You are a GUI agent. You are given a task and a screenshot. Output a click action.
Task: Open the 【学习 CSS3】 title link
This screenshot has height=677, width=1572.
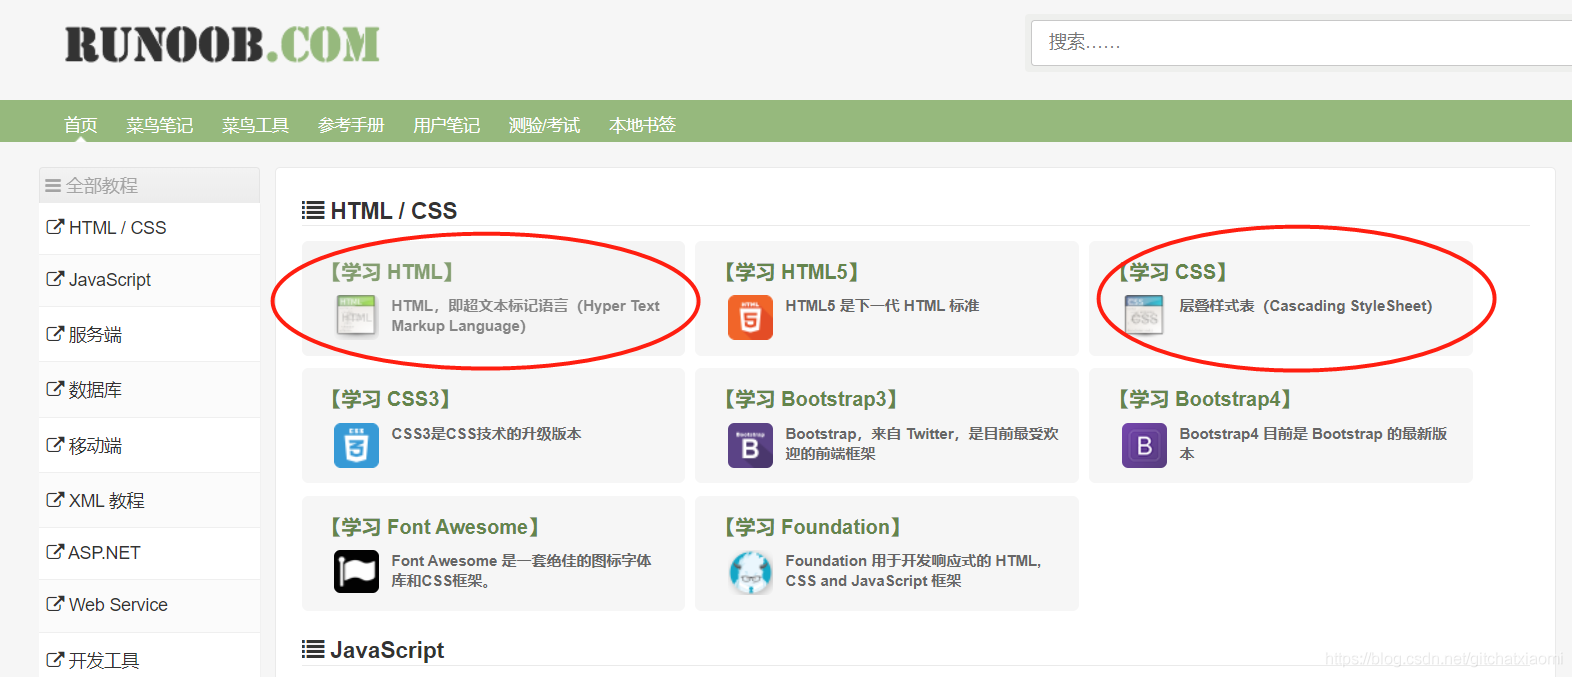(x=391, y=398)
